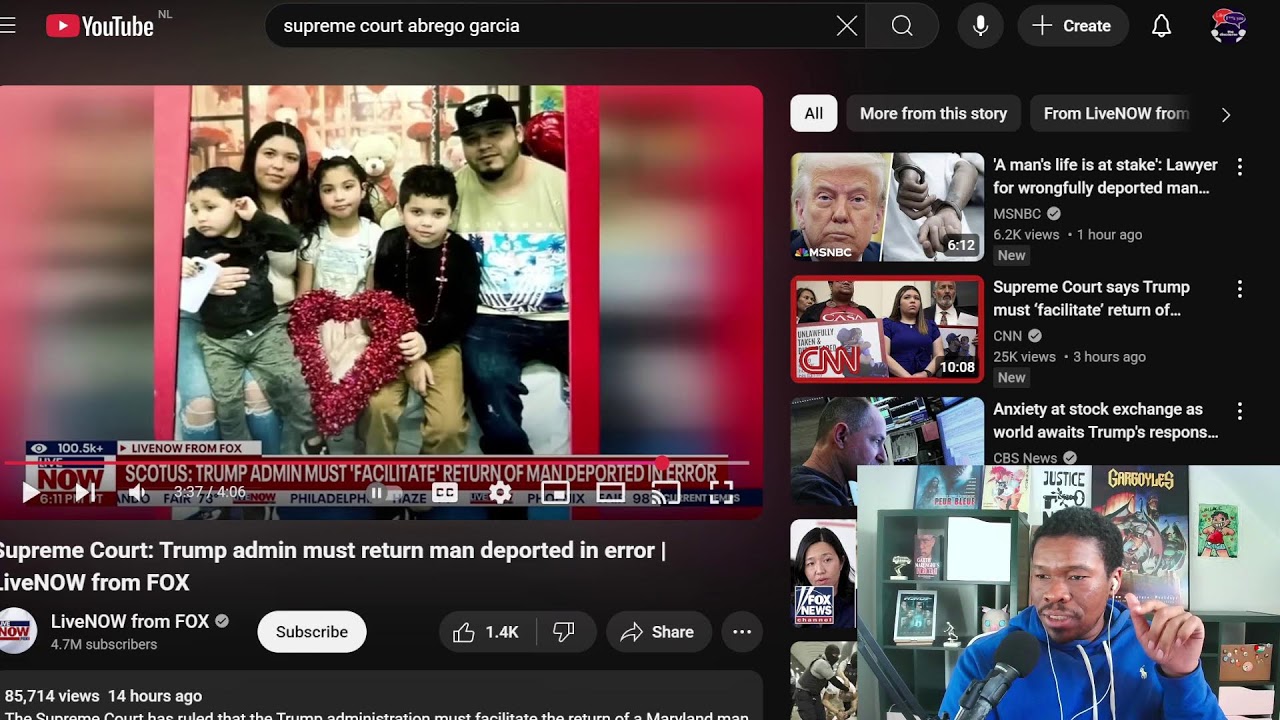
Task: Enable miniplayer mode
Action: [555, 492]
